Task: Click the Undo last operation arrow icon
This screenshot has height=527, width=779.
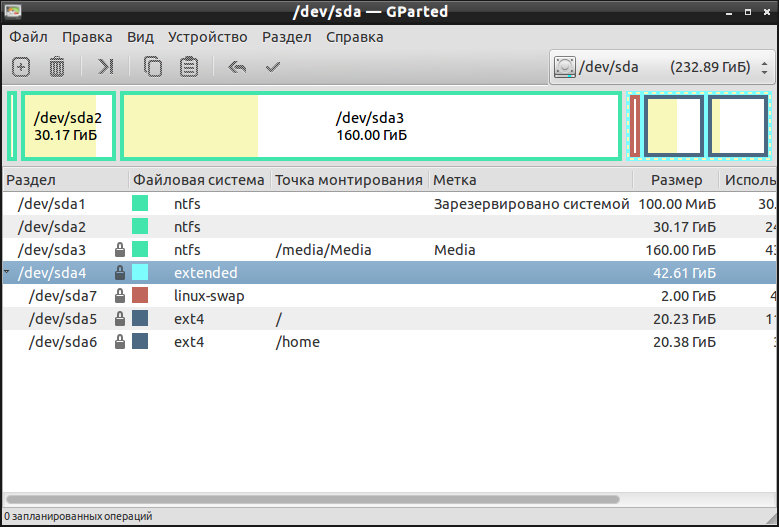Action: [x=237, y=67]
